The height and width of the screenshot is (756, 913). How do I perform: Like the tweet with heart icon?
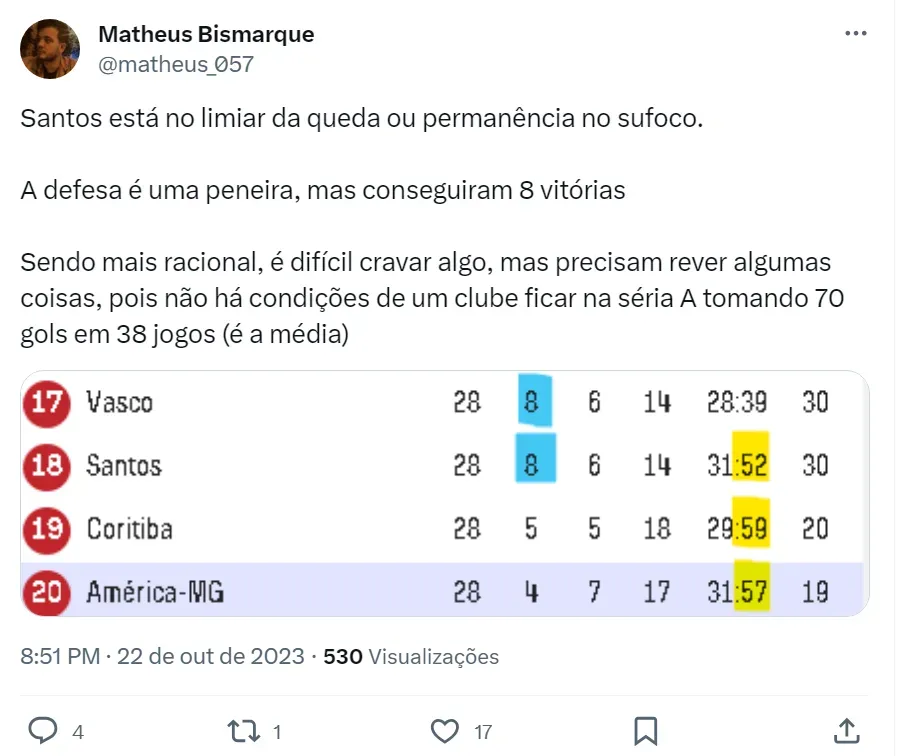coord(446,731)
